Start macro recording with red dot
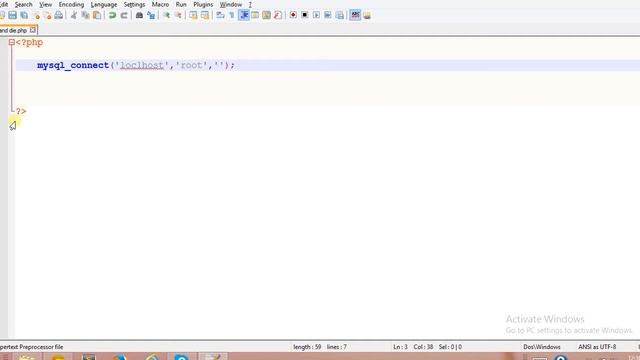 tap(293, 15)
